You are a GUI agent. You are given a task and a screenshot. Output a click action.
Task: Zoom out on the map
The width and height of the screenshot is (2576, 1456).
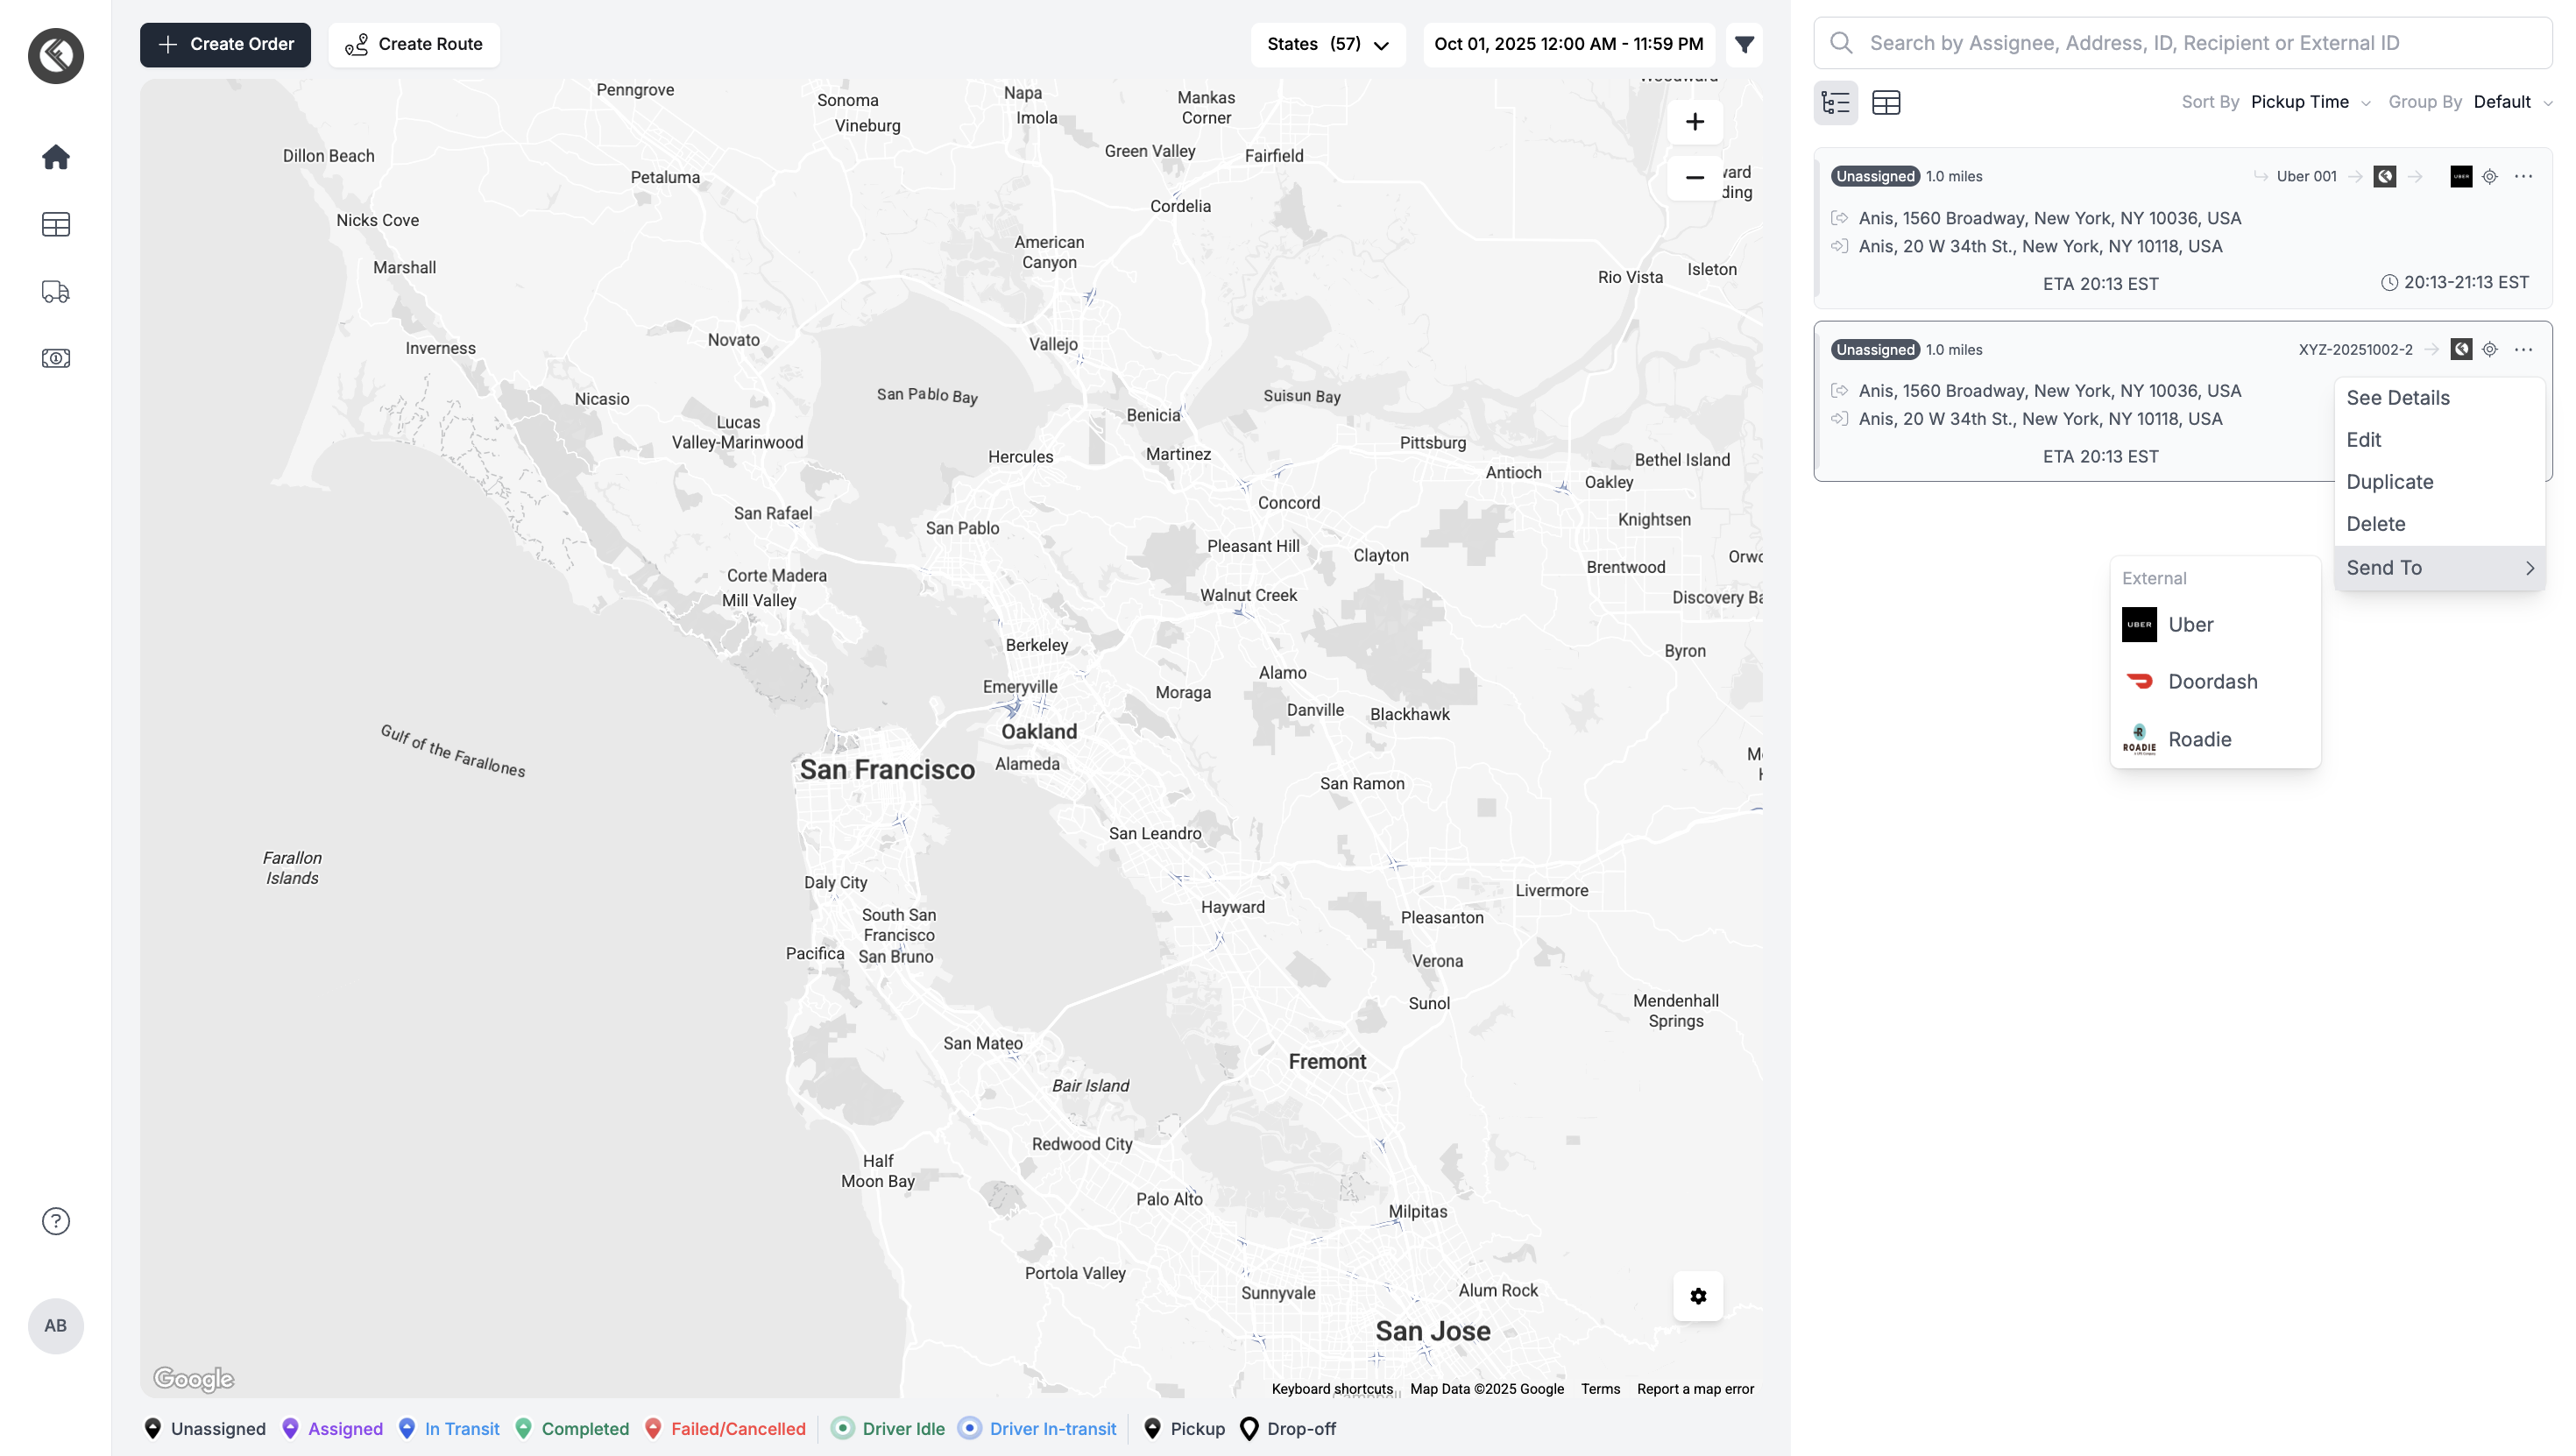pos(1694,178)
